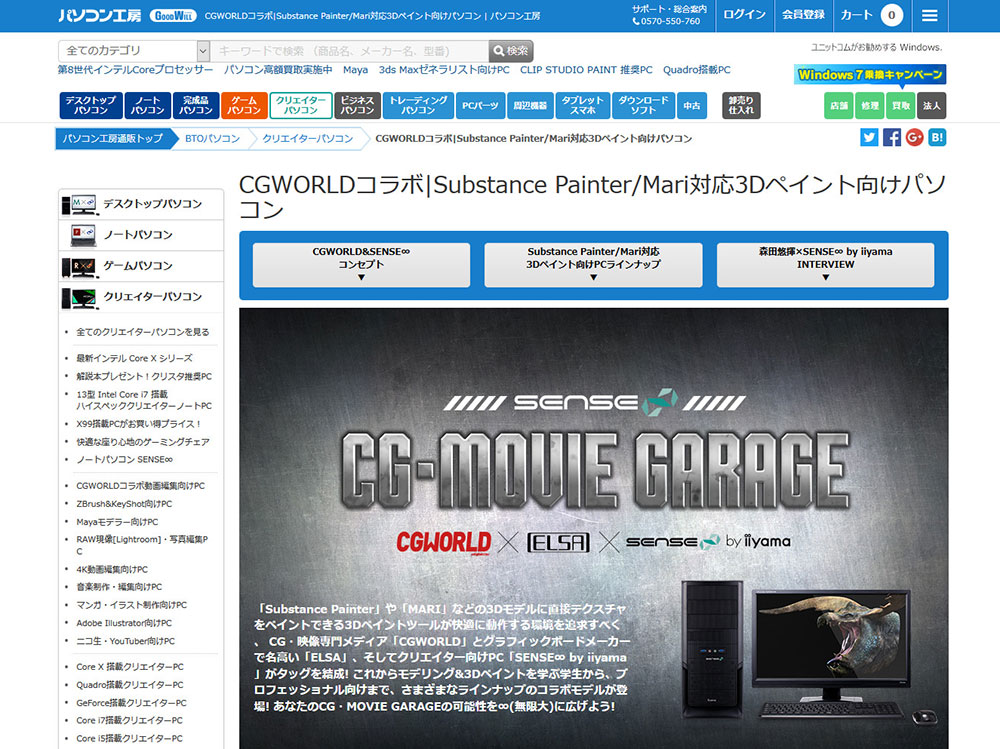Open ZBrush&KeyShot向けPC sidebar link

(124, 504)
